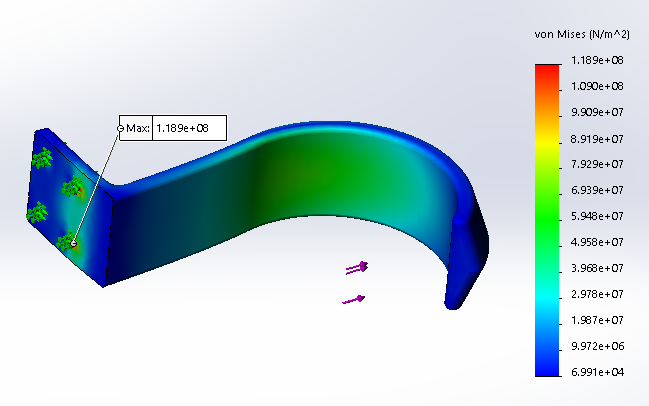Click the vertical stress color legend bar
The height and width of the screenshot is (406, 649).
[547, 220]
